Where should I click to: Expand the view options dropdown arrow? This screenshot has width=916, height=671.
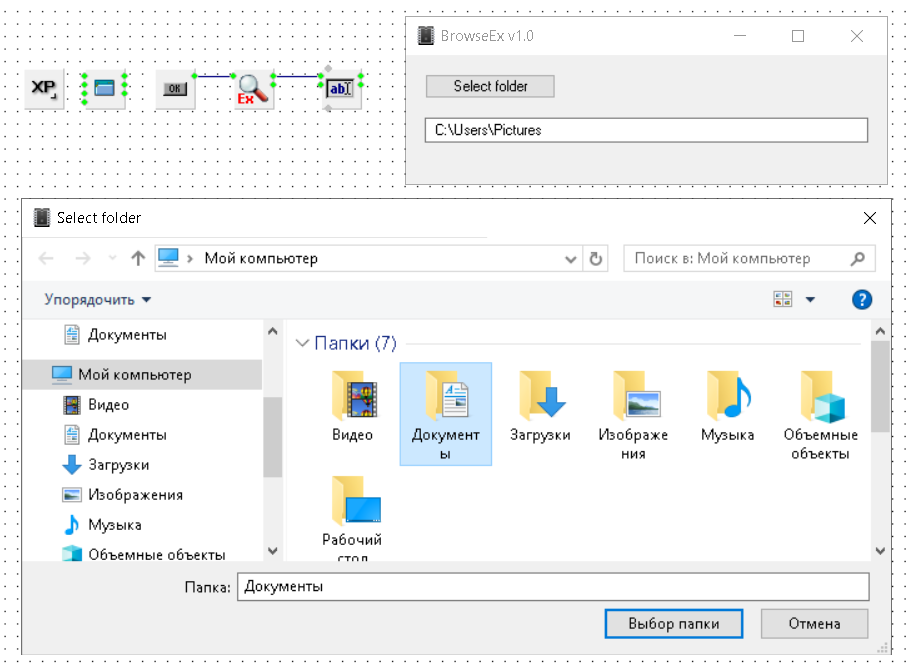810,300
